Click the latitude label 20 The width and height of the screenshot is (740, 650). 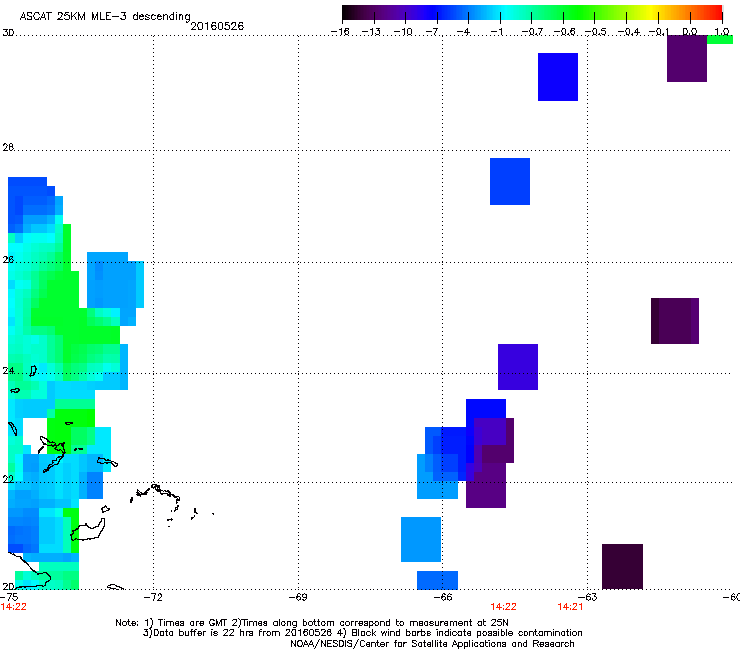[x=8, y=587]
